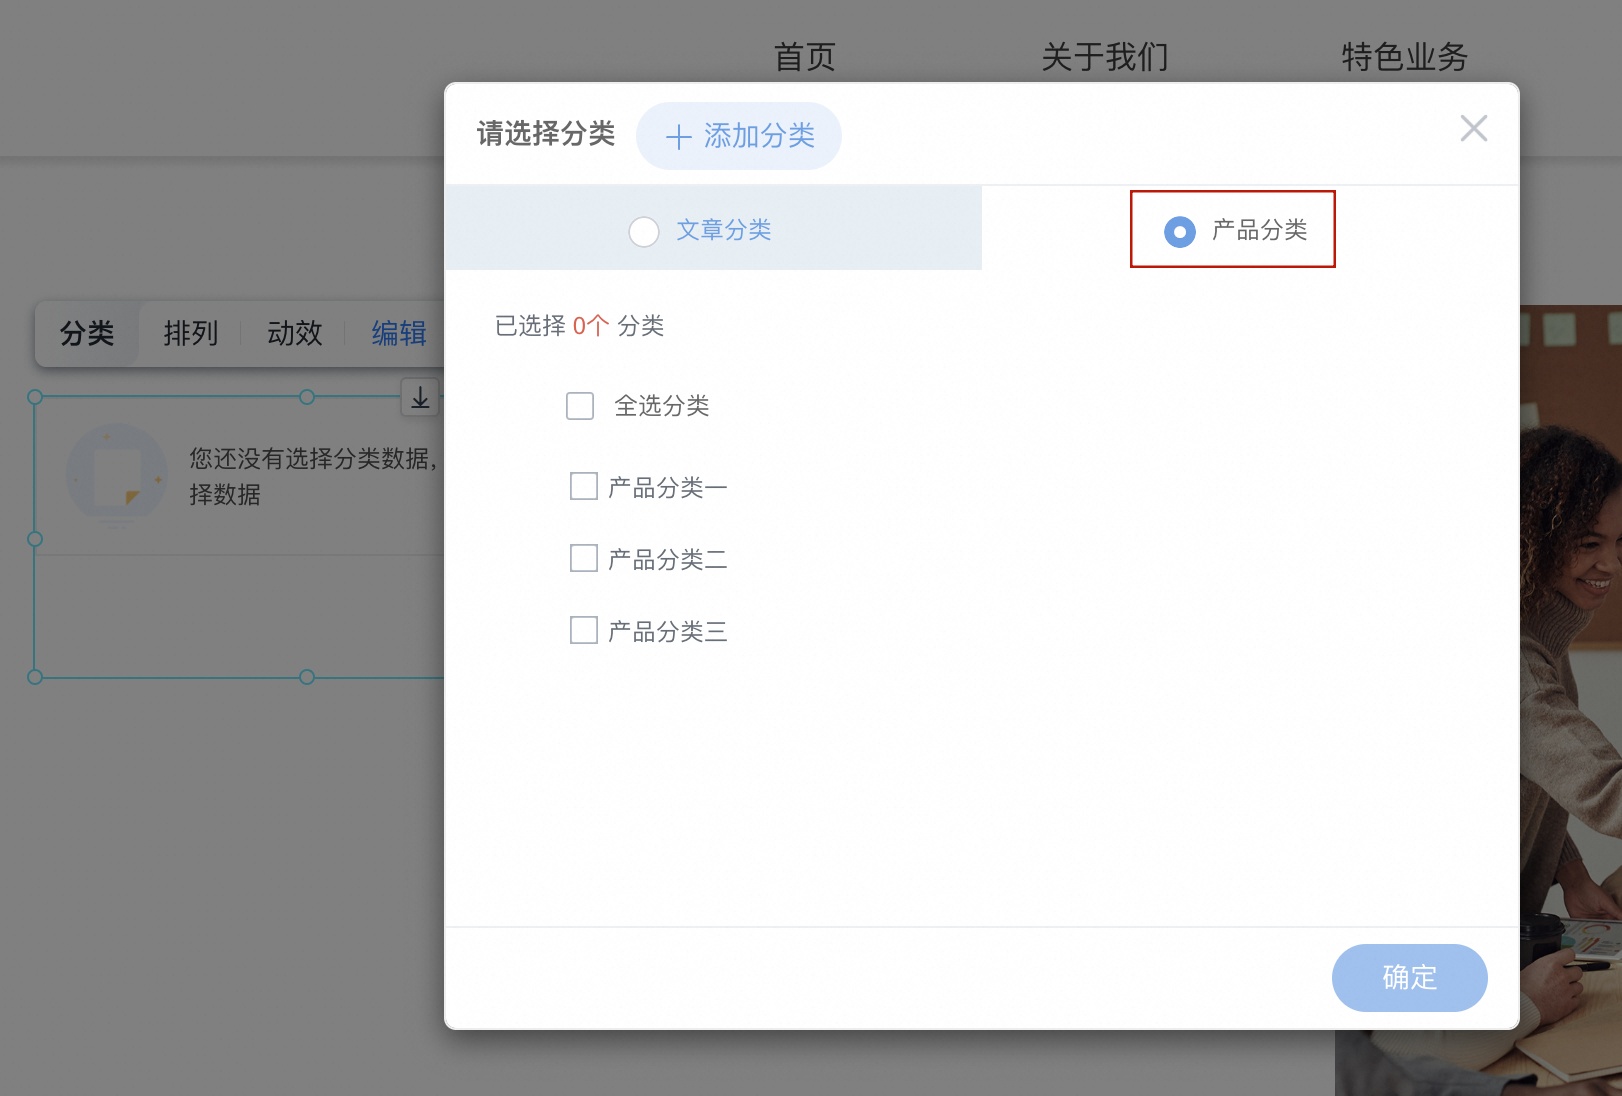
Task: Open the 关于我们 menu item
Action: click(1106, 57)
